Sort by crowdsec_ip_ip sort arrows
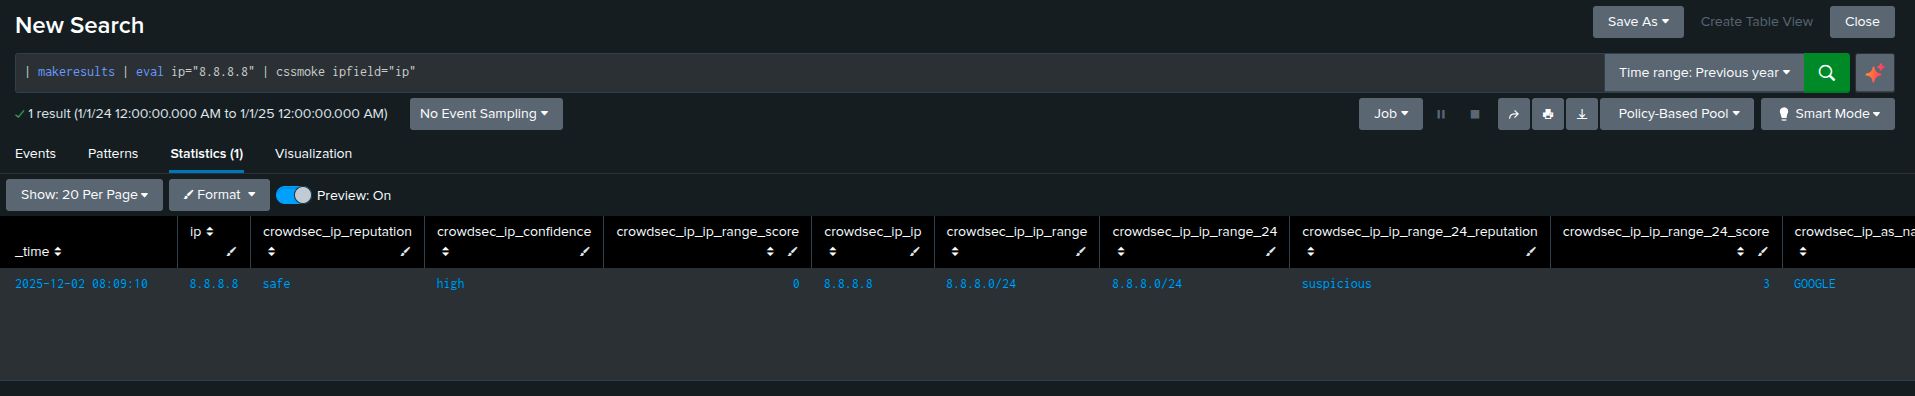This screenshot has height=396, width=1915. point(832,252)
